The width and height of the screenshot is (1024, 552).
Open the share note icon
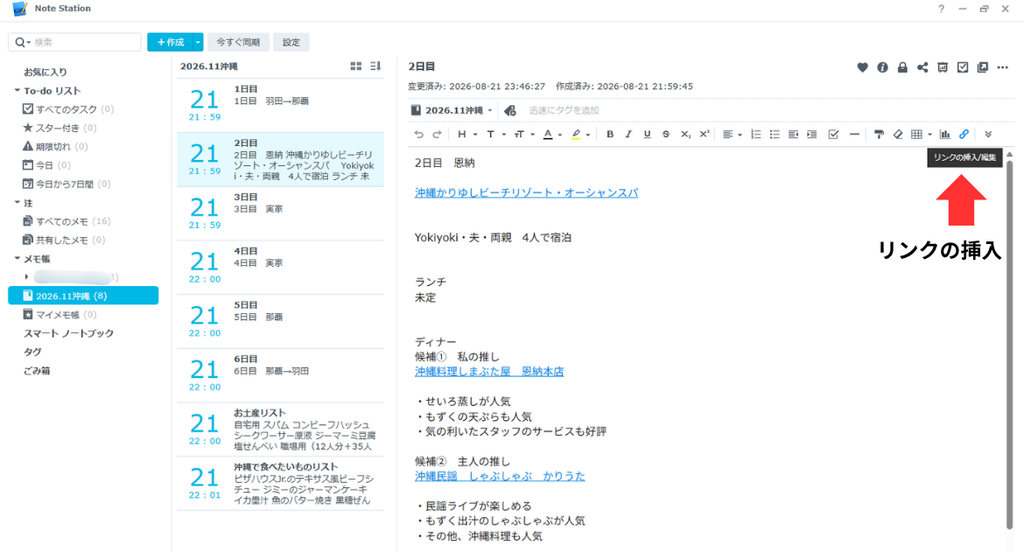tap(922, 67)
